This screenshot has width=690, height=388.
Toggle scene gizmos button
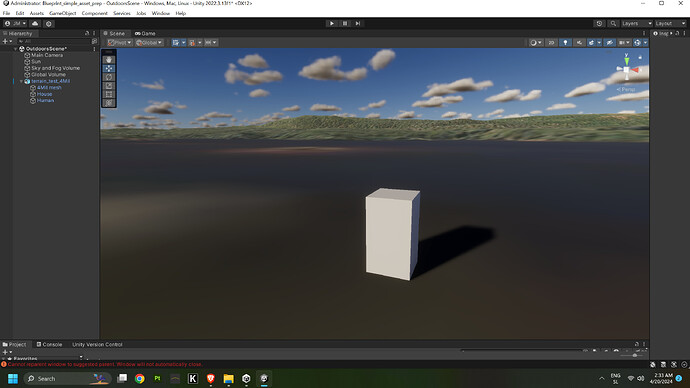[x=637, y=43]
